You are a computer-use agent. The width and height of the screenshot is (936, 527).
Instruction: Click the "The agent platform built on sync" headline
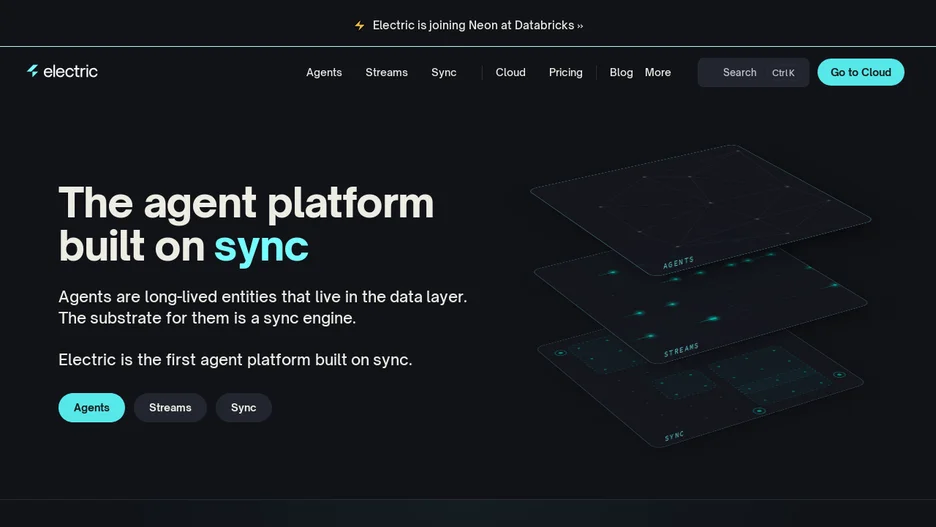pyautogui.click(x=246, y=224)
